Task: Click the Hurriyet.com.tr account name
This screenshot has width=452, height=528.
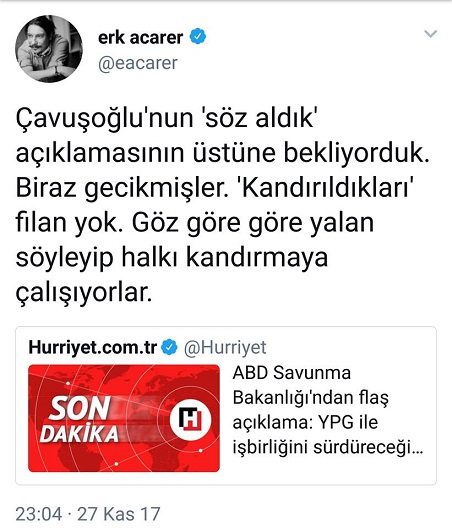Action: [93, 347]
